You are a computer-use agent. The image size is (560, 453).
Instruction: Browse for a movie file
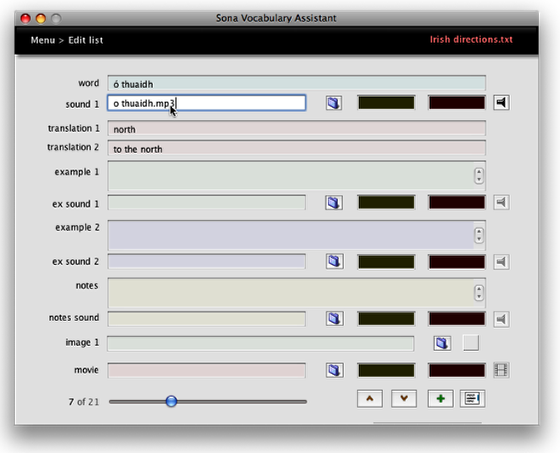point(335,370)
